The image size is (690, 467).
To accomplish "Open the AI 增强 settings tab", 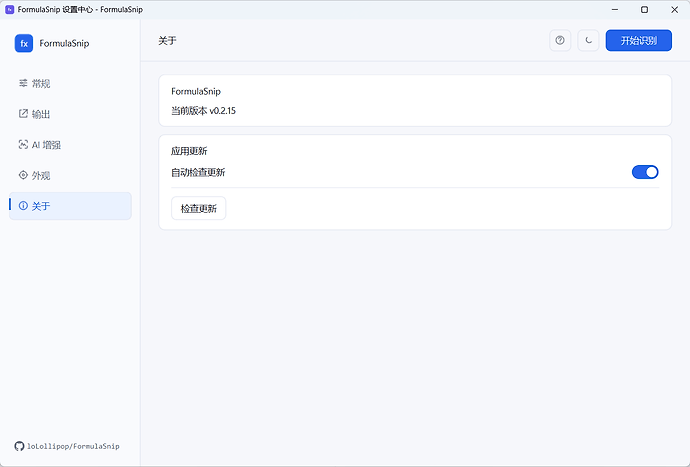I will click(x=70, y=145).
